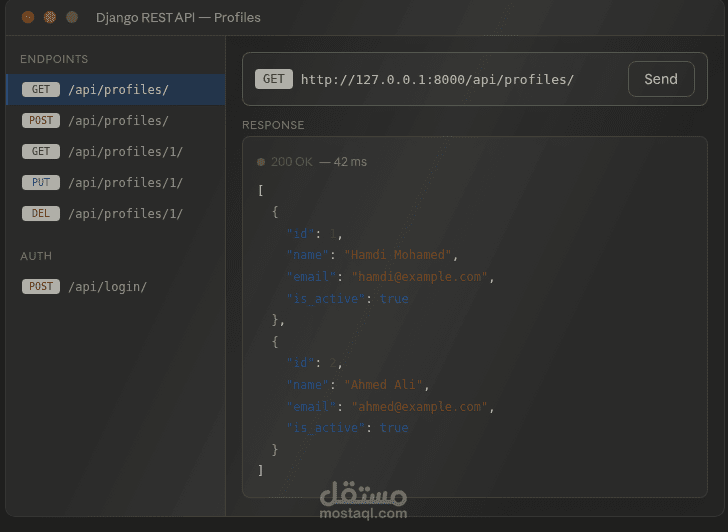728x532 pixels.
Task: Click the ENDPOINTS section header
Action: pyautogui.click(x=54, y=59)
